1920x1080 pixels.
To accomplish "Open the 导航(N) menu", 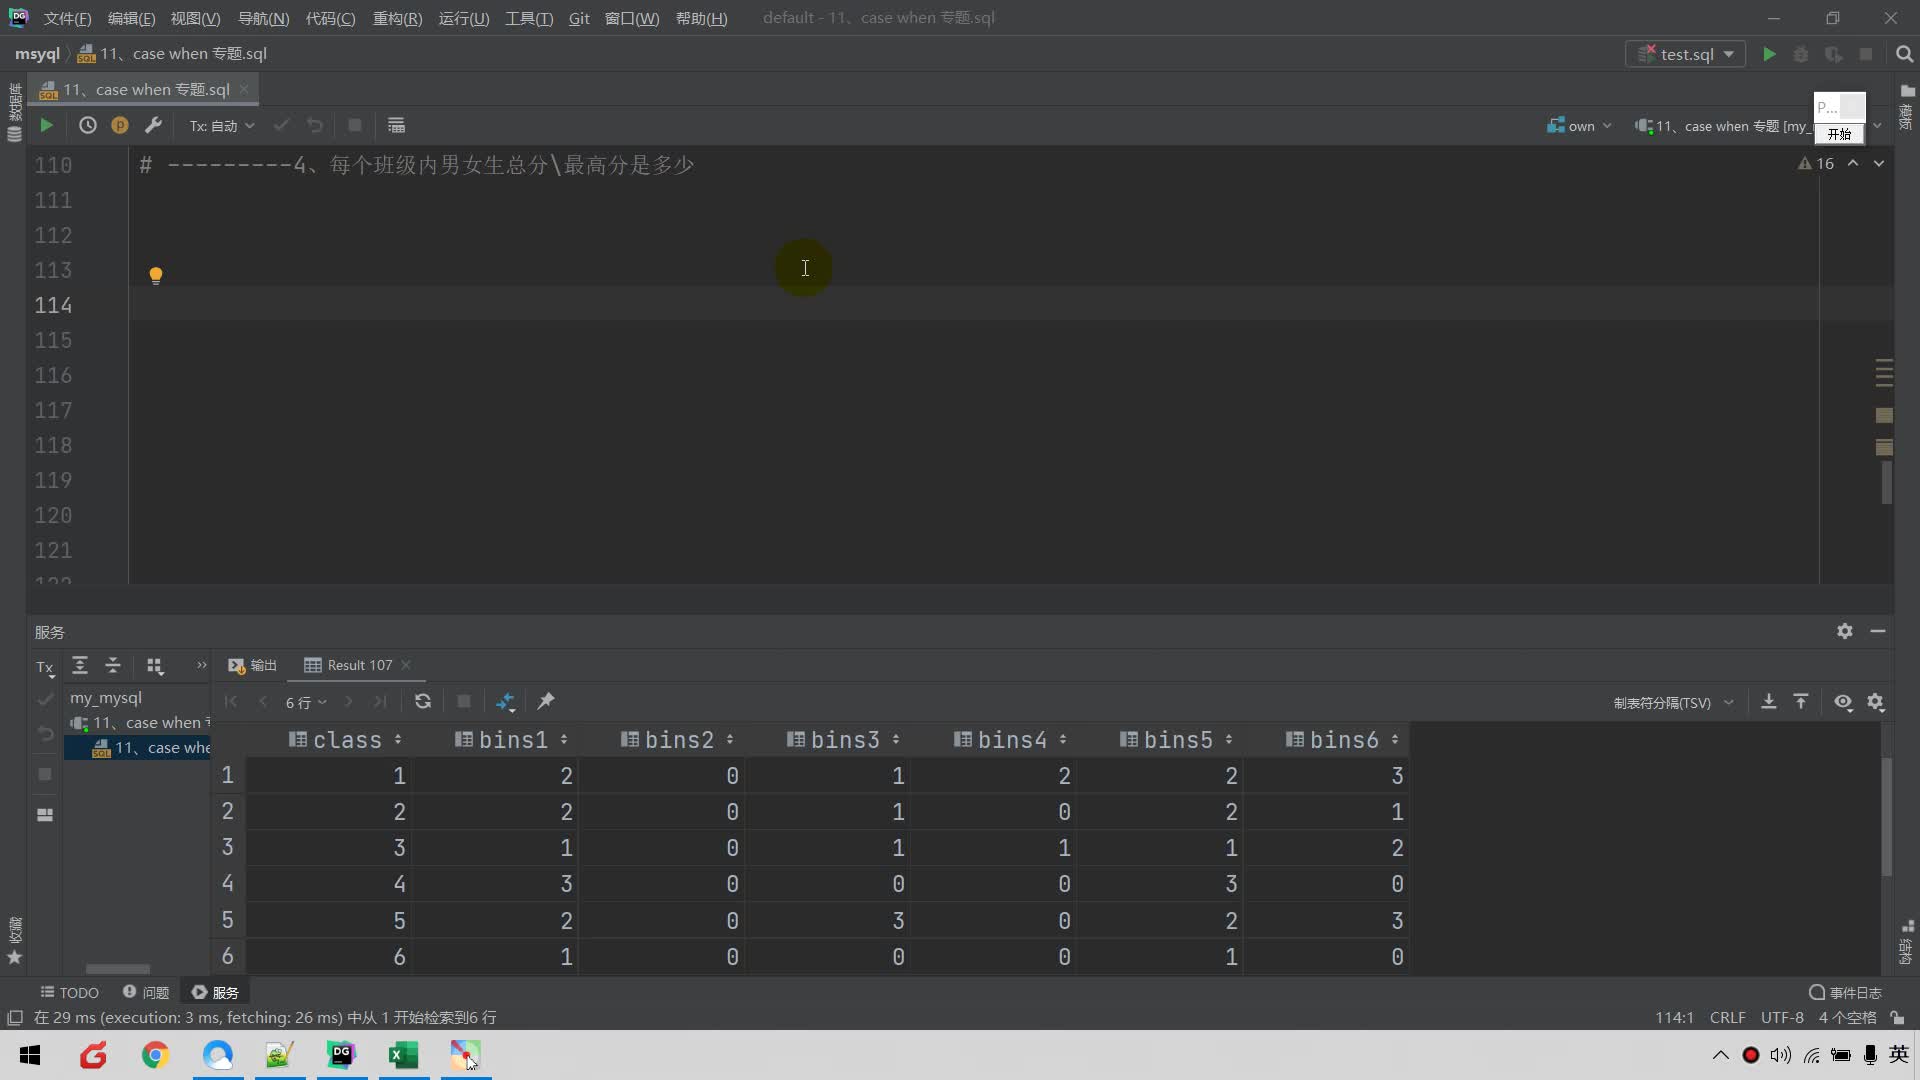I will pos(263,18).
